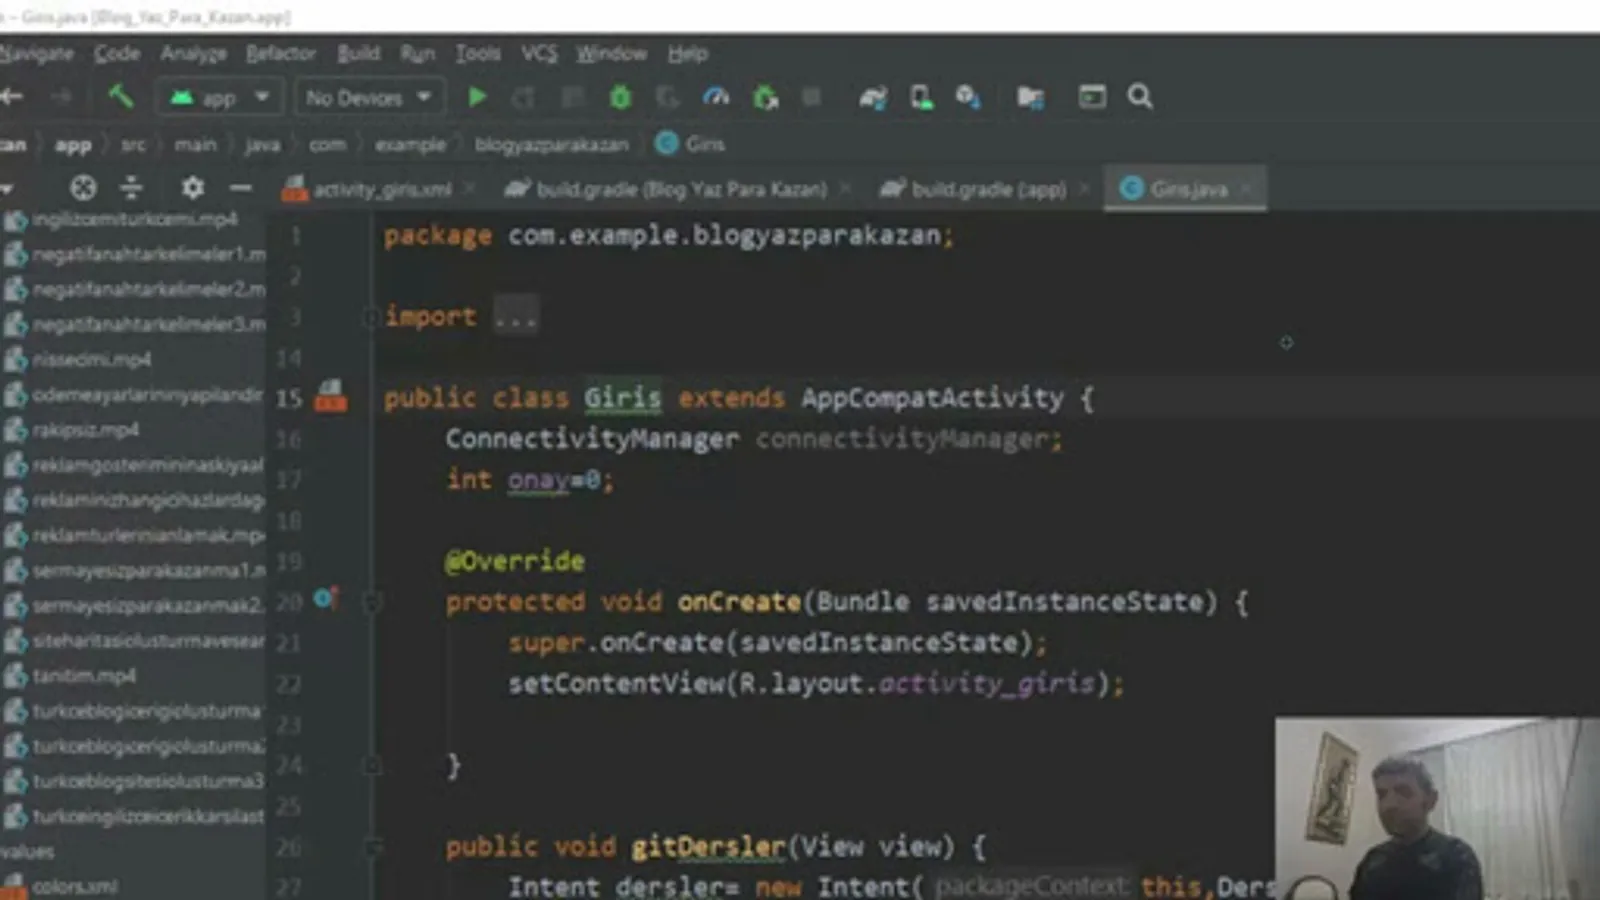This screenshot has width=1600, height=900.
Task: Open the Refactor menu
Action: 280,54
